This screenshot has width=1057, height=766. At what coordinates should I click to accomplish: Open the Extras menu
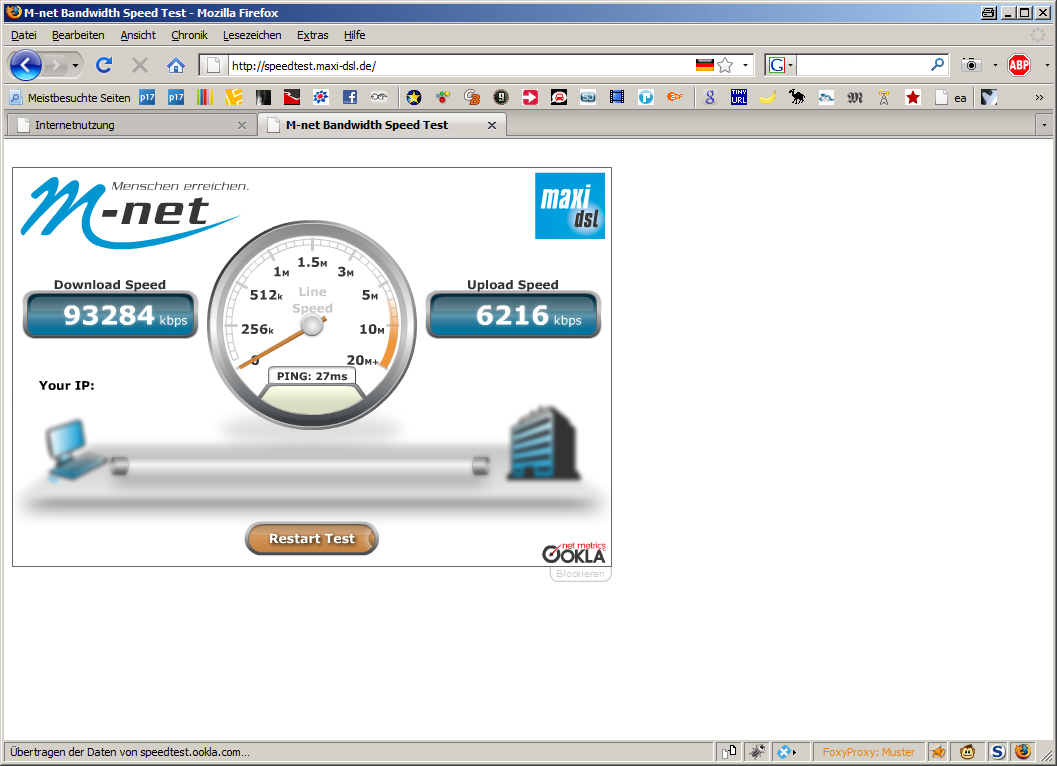313,35
